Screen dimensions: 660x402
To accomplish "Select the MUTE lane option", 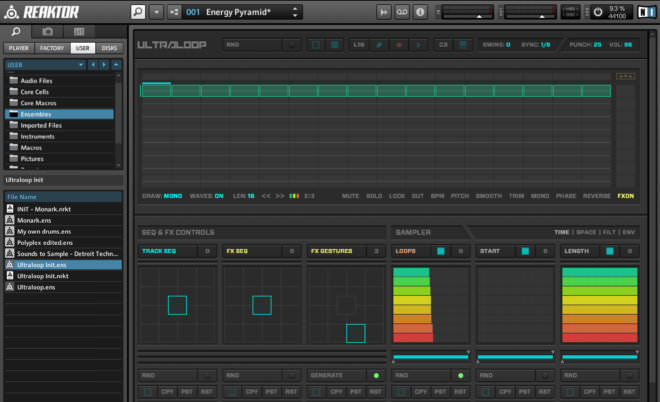I will [350, 196].
